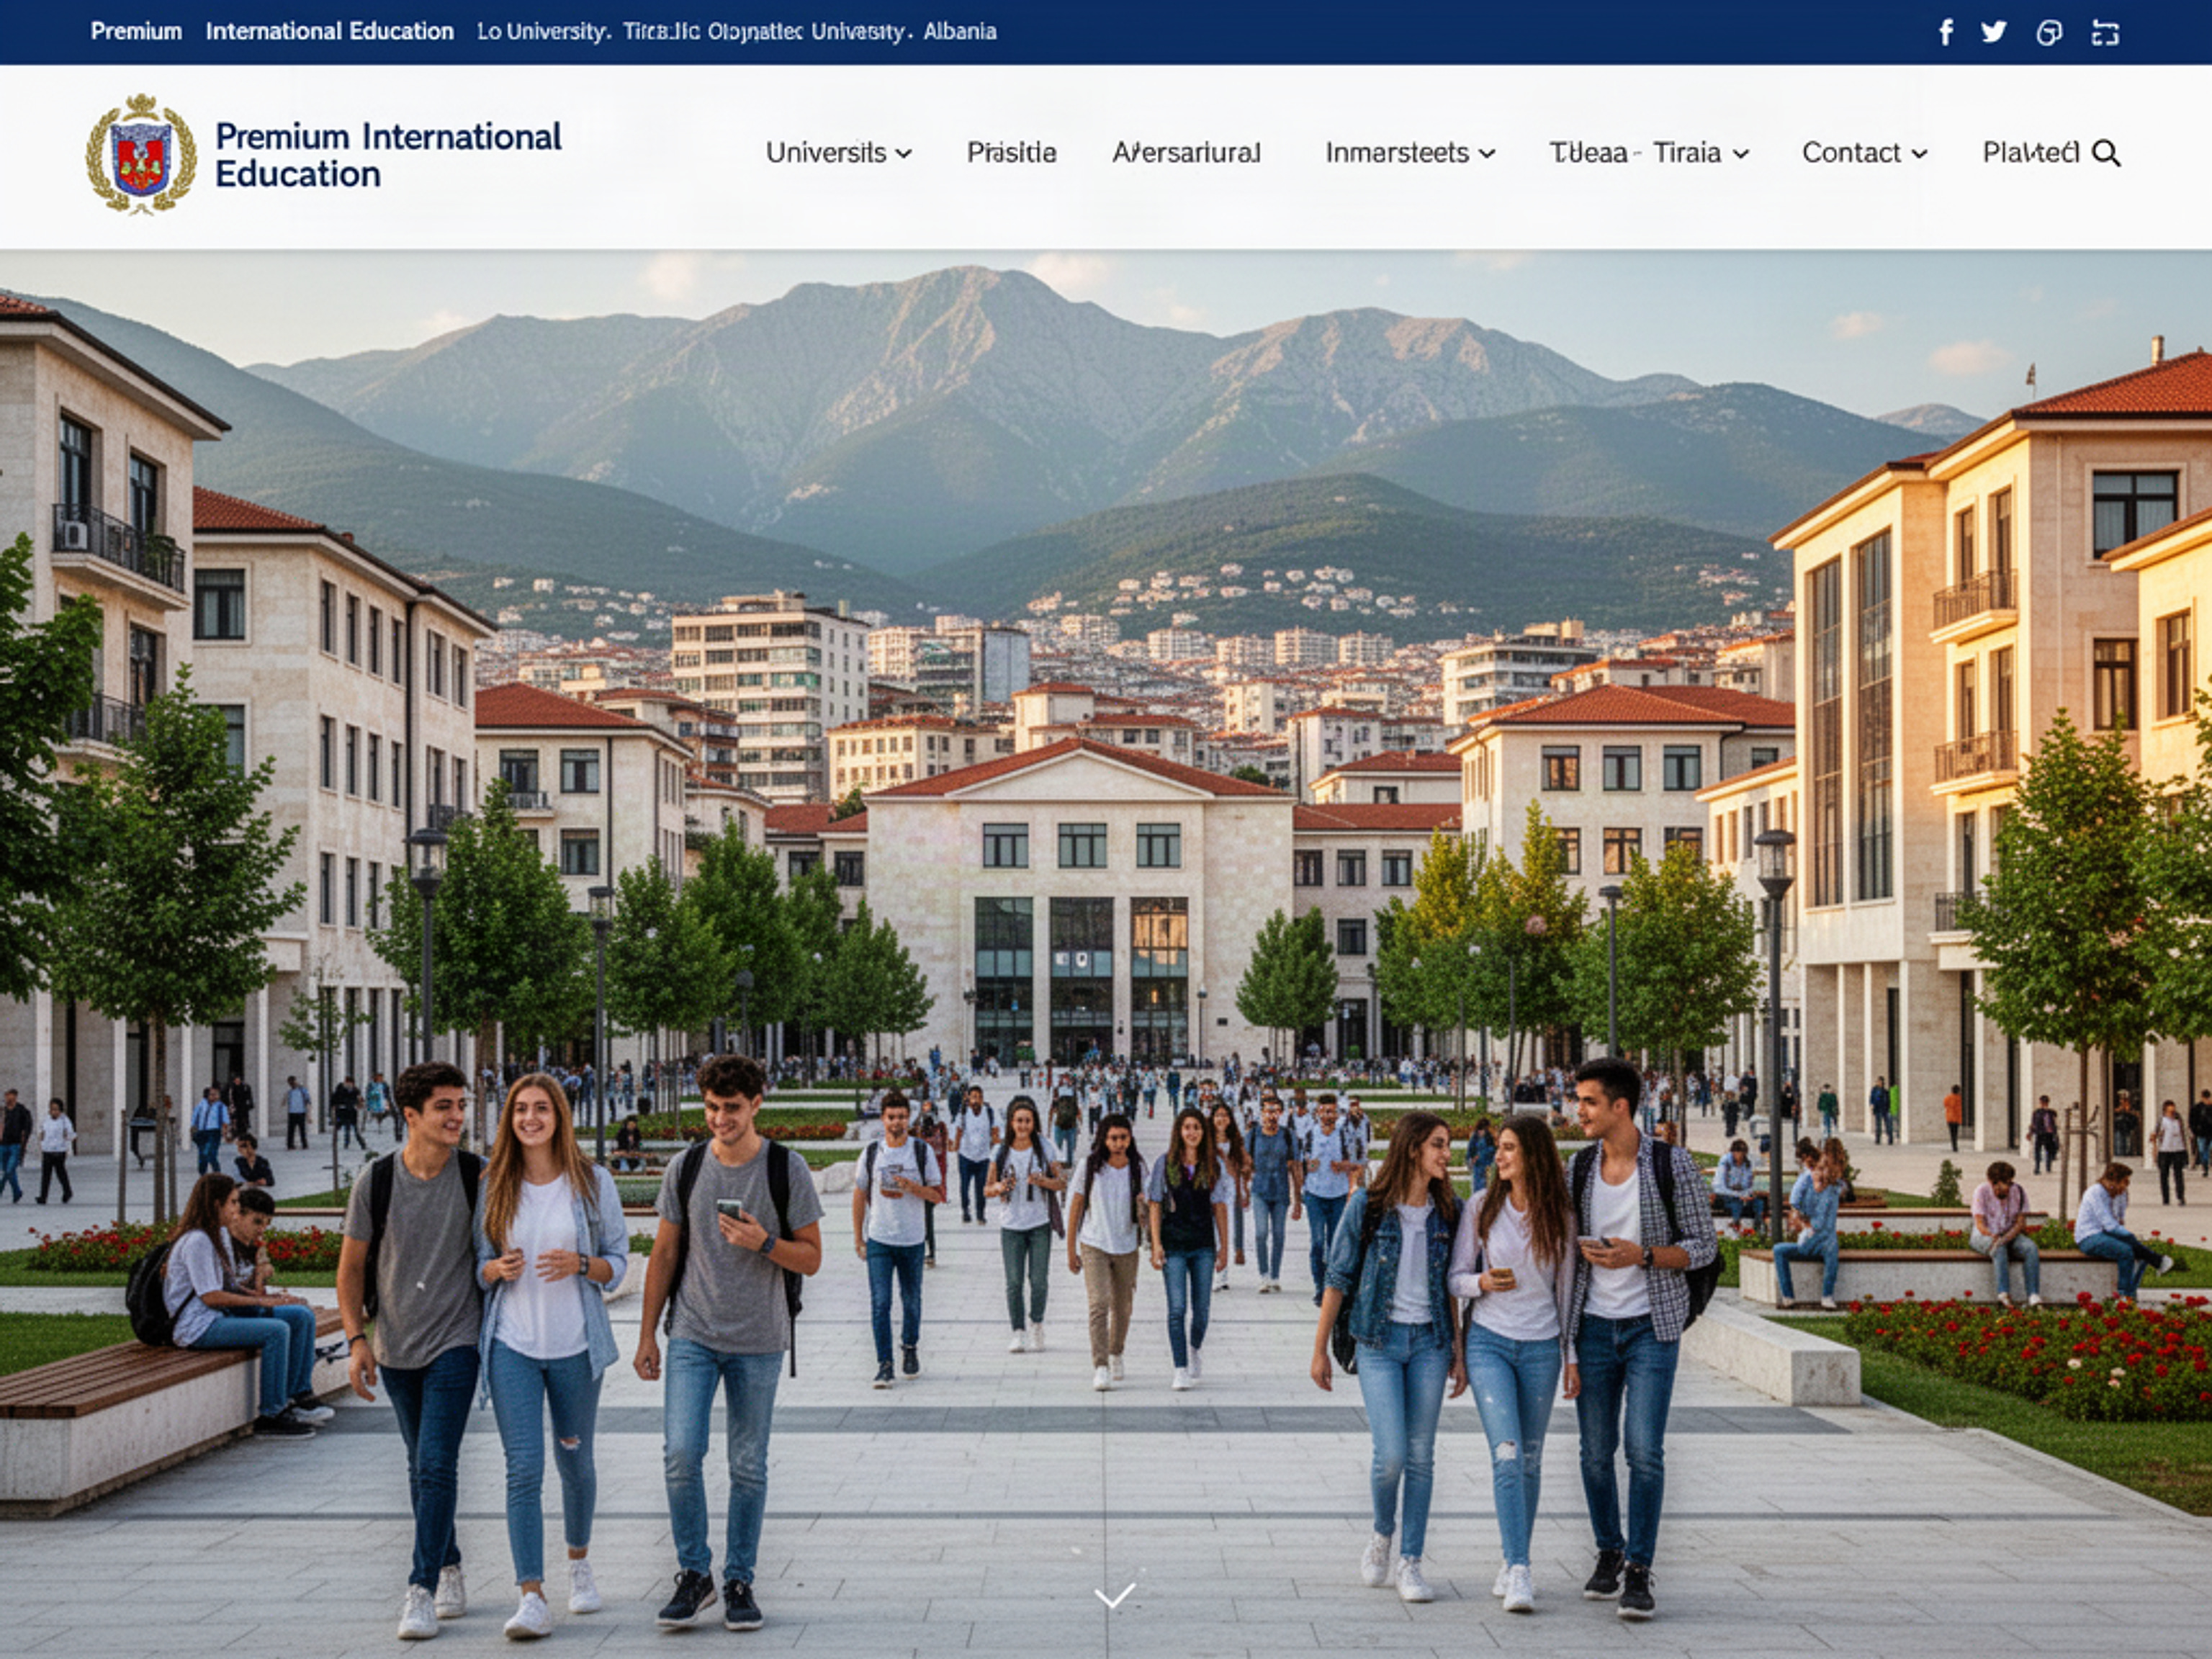
Task: Click the Universits menu label
Action: pos(826,152)
